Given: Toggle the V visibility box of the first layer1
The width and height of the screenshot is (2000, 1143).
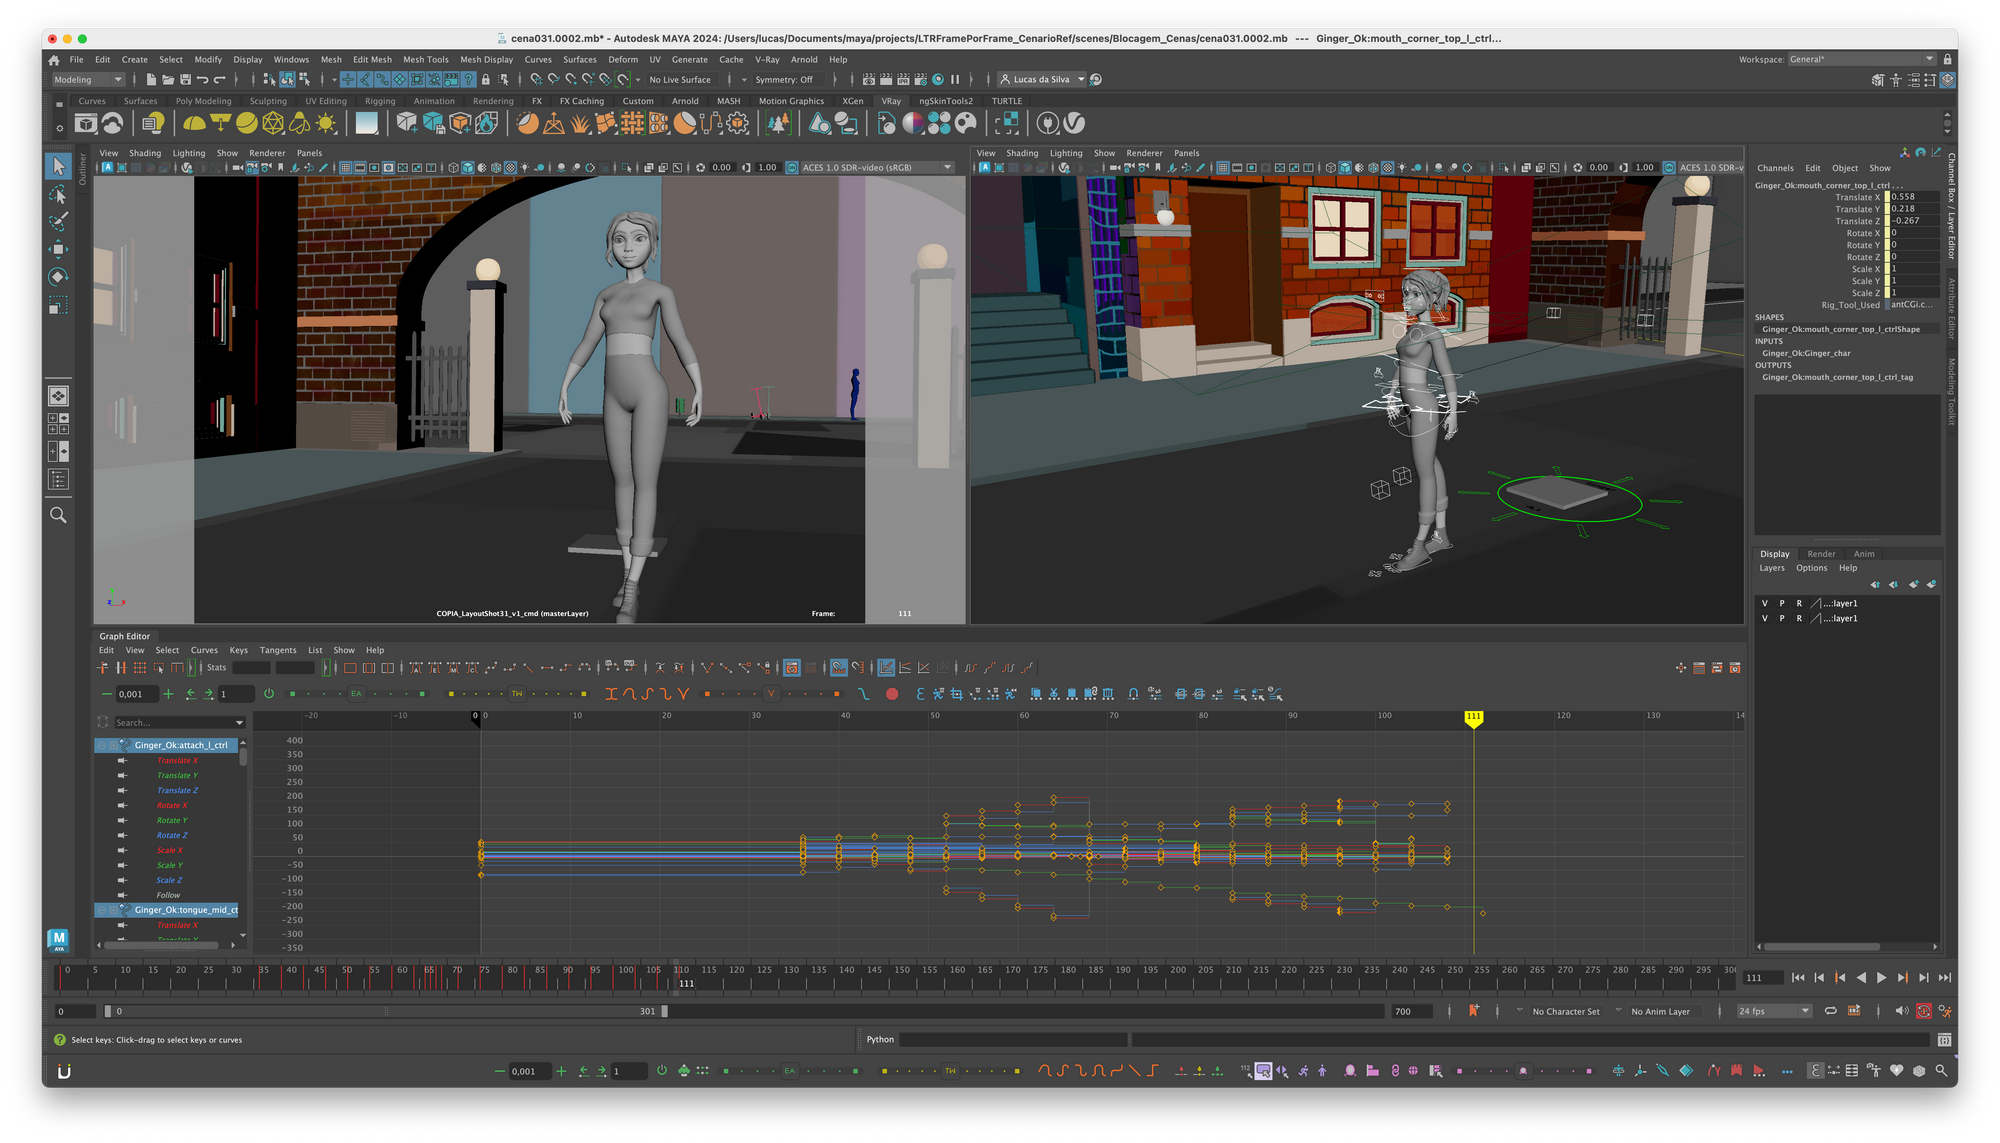Looking at the screenshot, I should click(x=1765, y=603).
